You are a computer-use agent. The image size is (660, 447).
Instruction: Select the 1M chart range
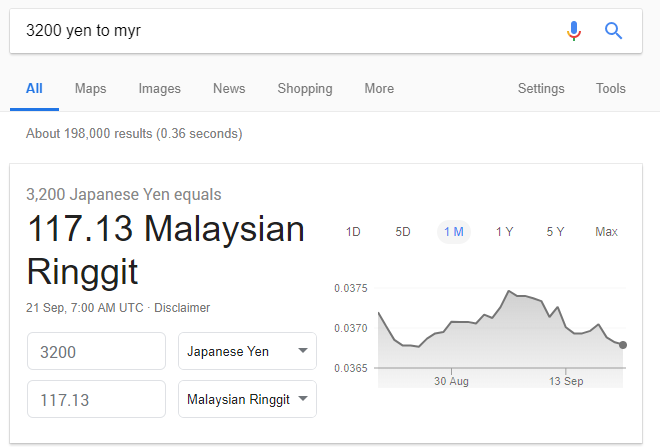click(x=453, y=232)
